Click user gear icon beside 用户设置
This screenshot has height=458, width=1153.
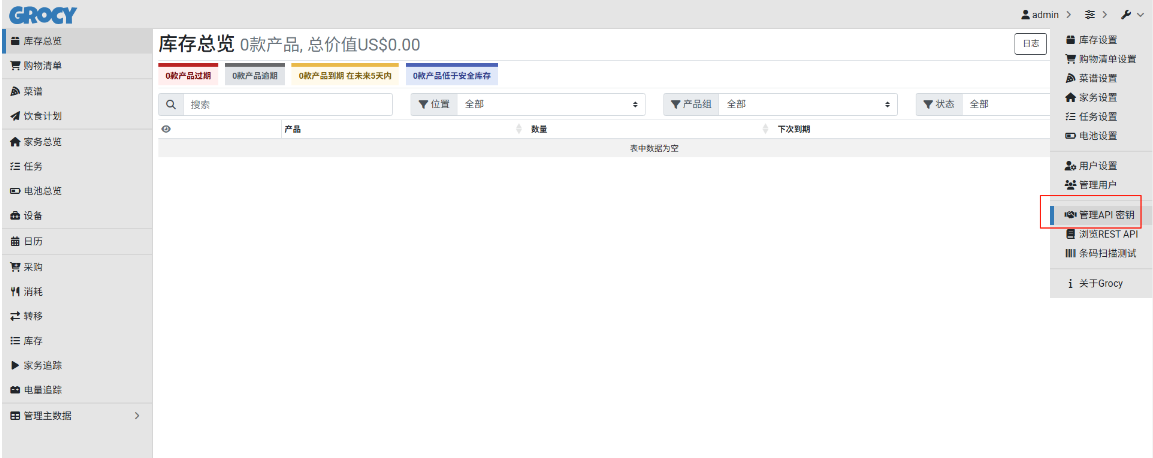tap(1071, 165)
